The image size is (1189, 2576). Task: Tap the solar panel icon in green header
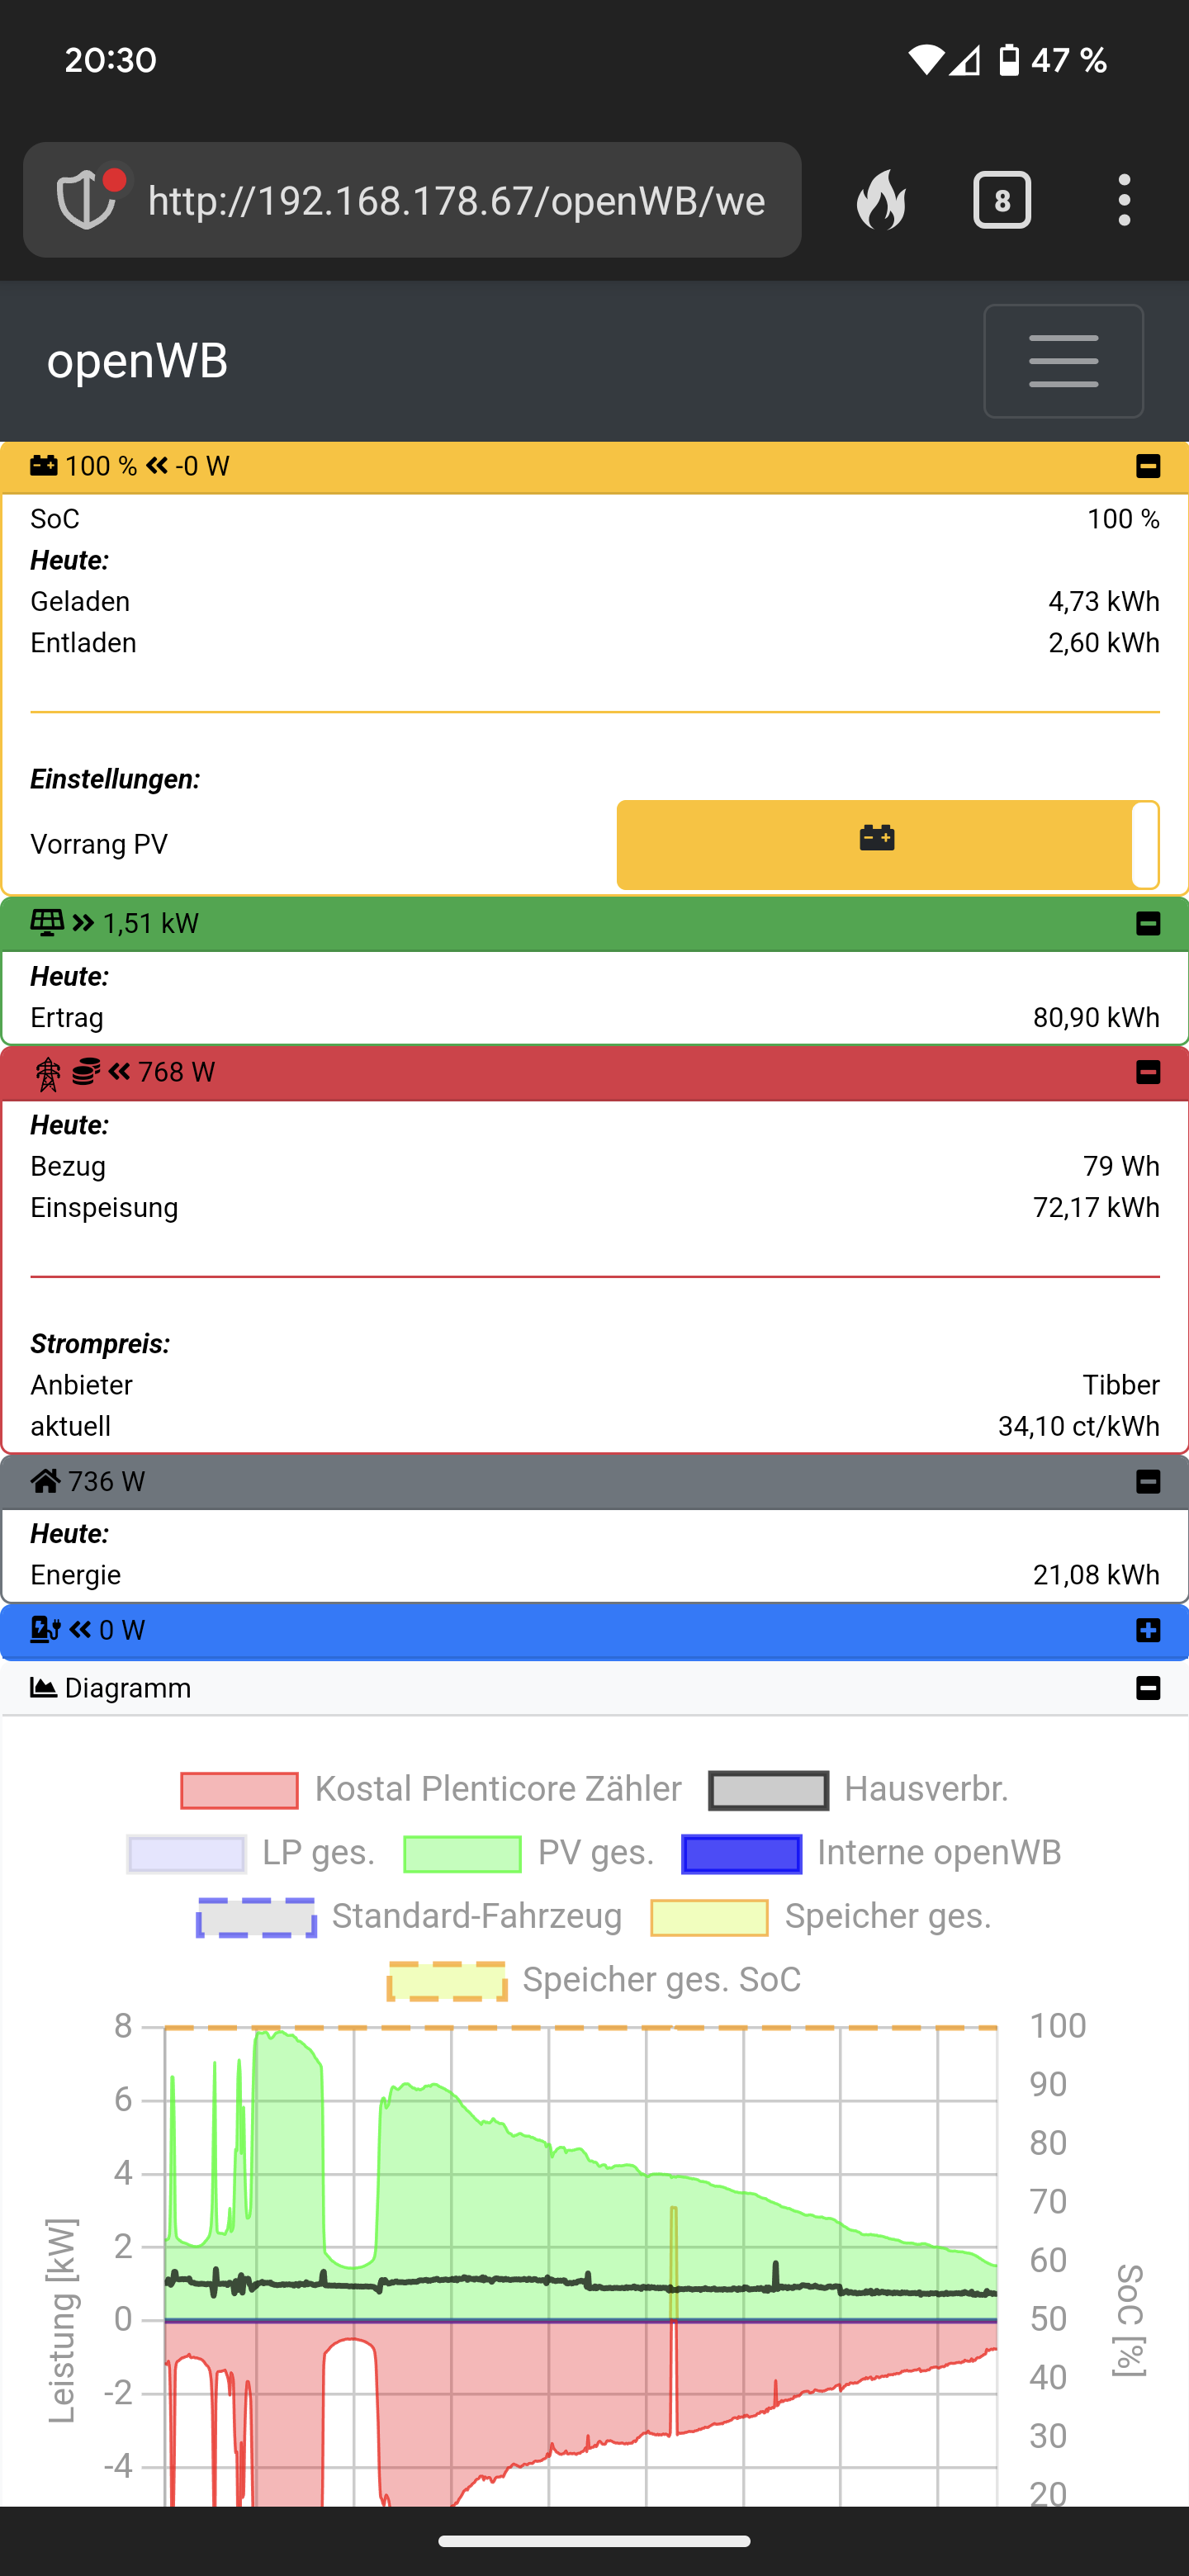click(x=46, y=922)
